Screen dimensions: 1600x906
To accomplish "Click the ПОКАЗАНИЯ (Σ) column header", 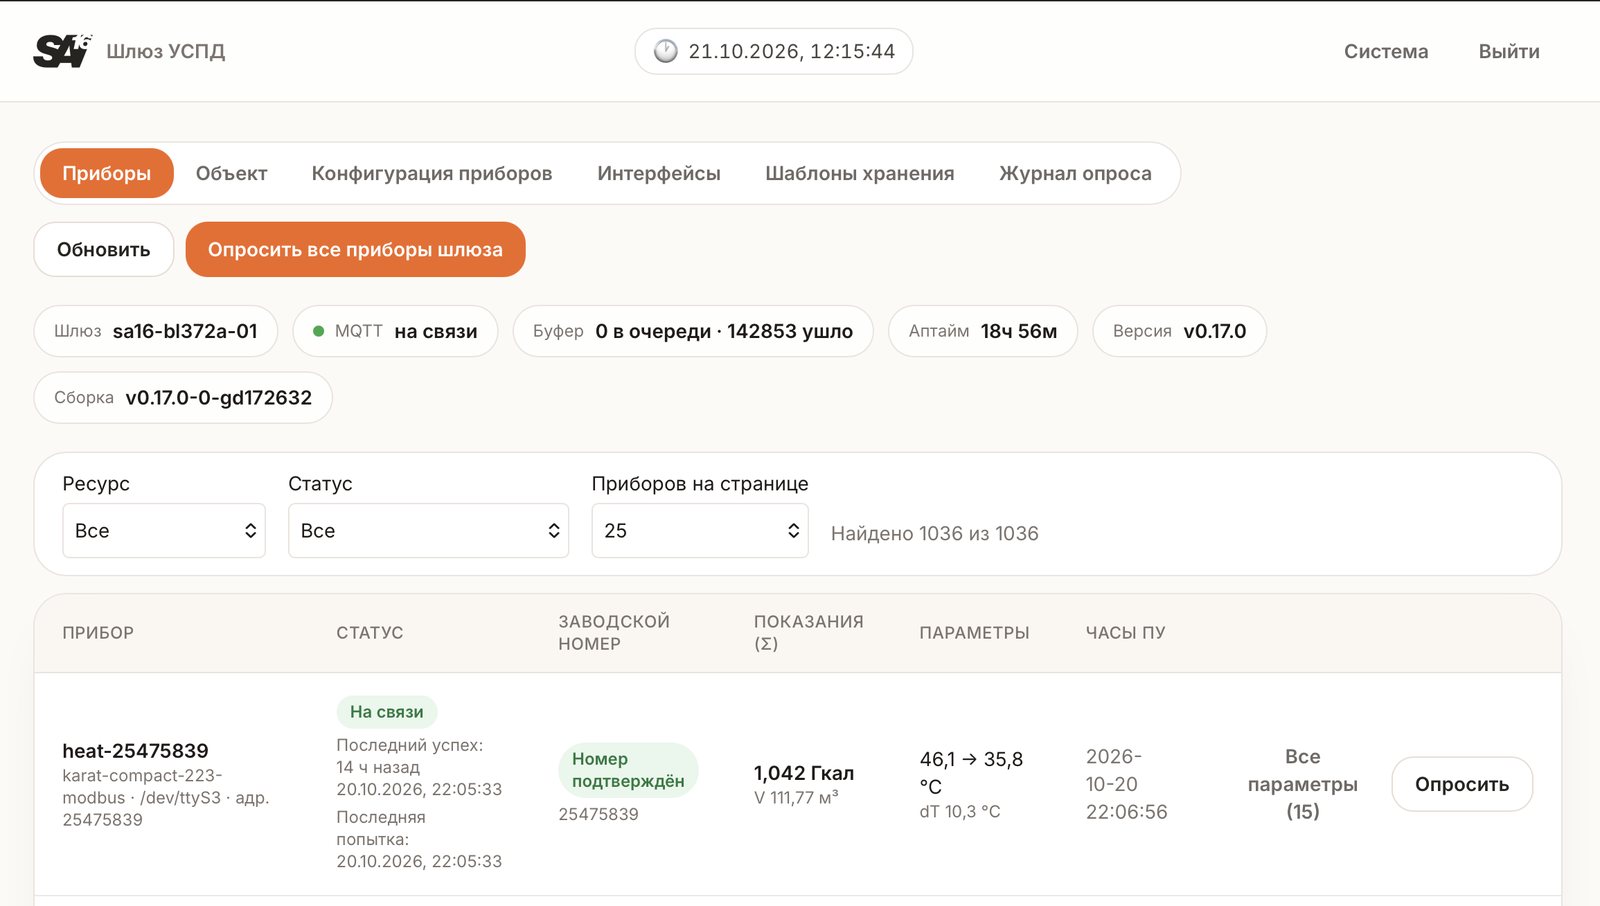I will (808, 633).
